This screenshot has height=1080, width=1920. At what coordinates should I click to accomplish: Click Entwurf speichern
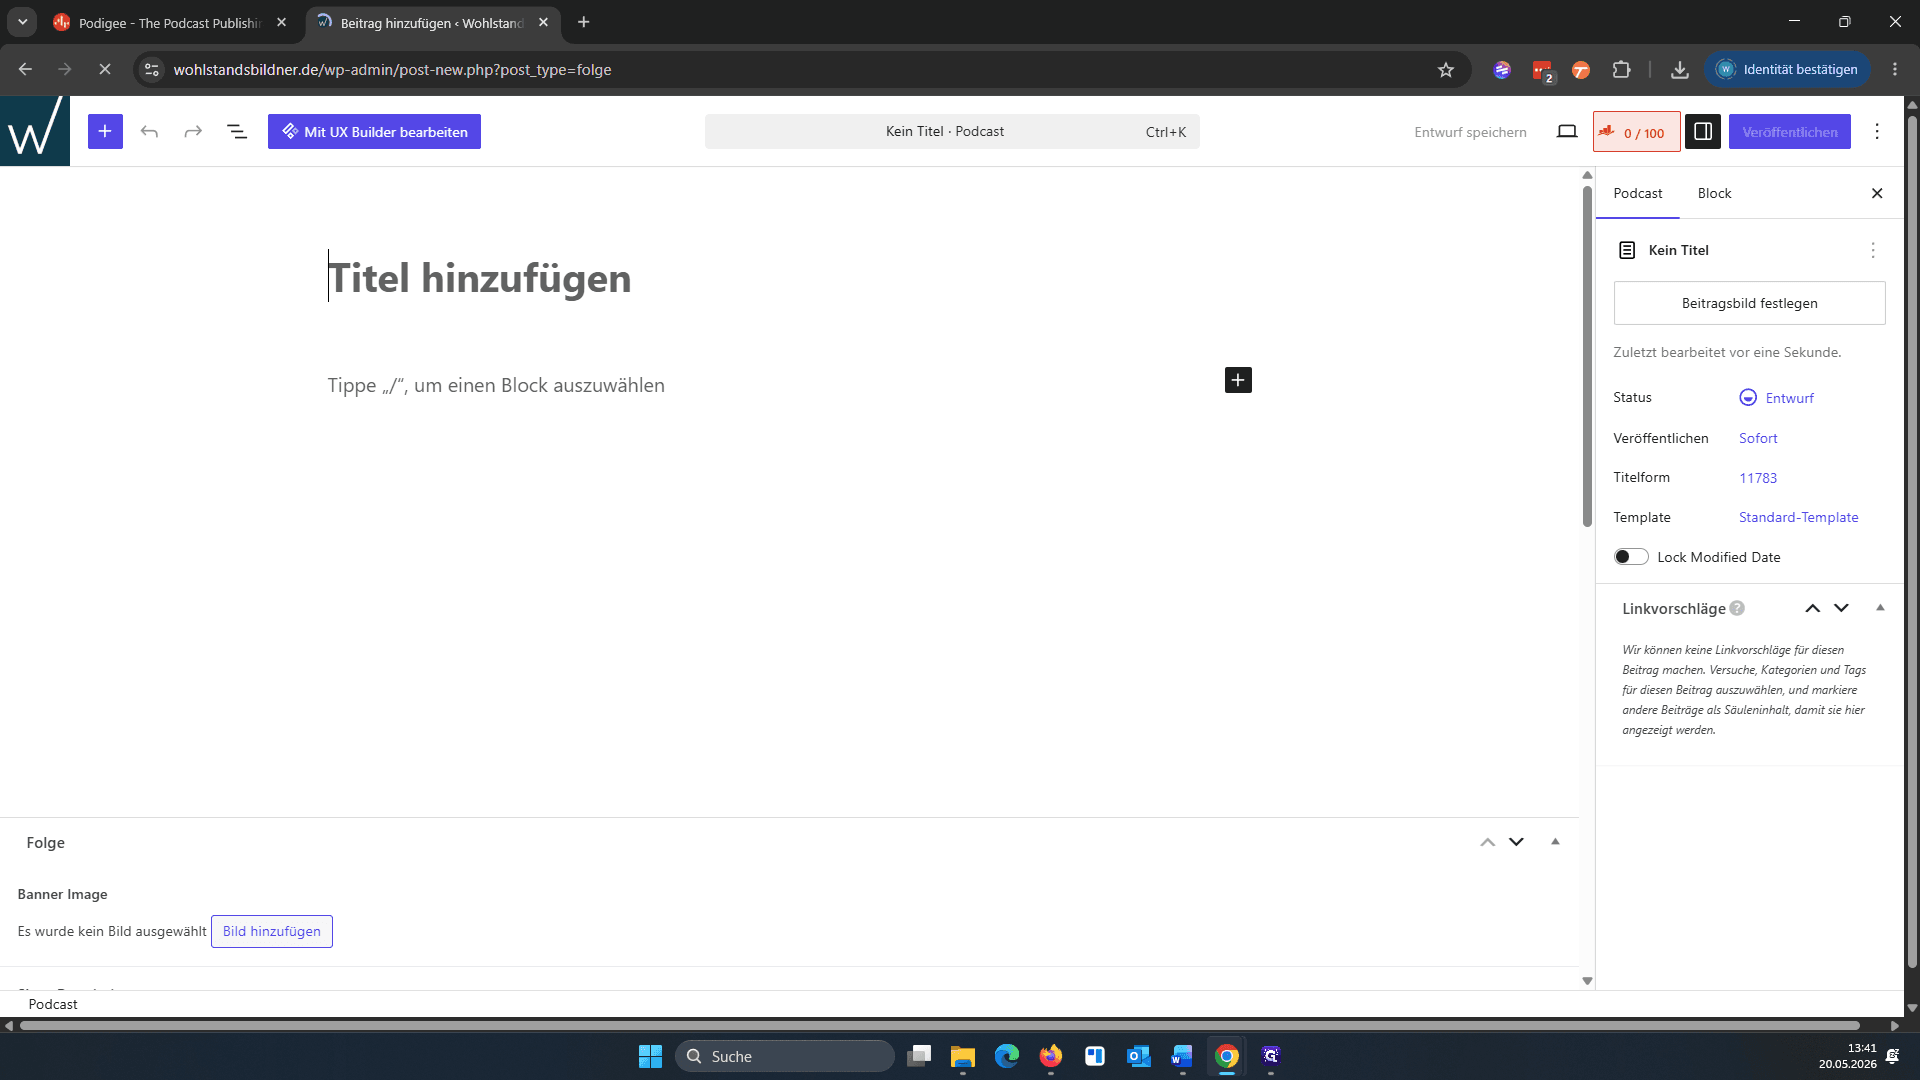(x=1470, y=132)
